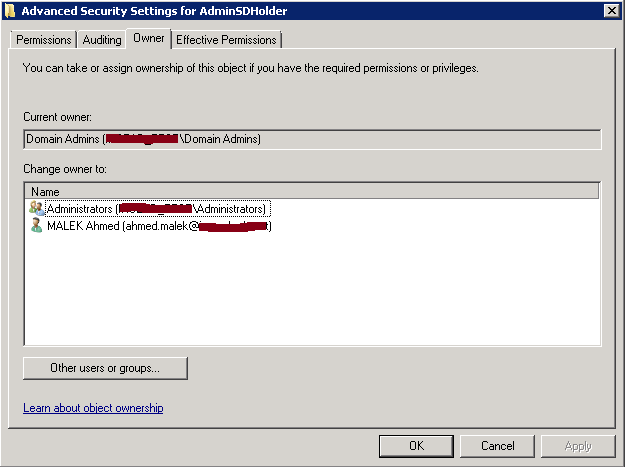625x467 pixels.
Task: Click the dialog title bar text
Action: 154,11
